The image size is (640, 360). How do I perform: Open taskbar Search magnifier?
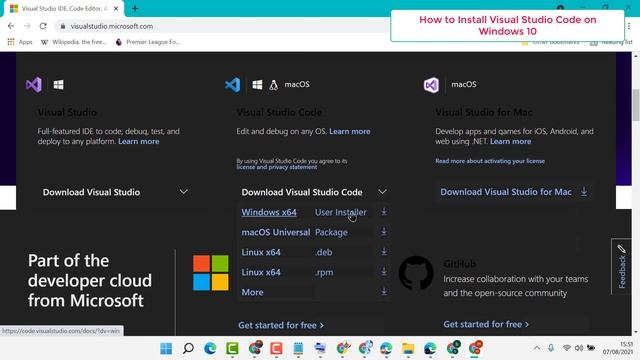coord(188,348)
